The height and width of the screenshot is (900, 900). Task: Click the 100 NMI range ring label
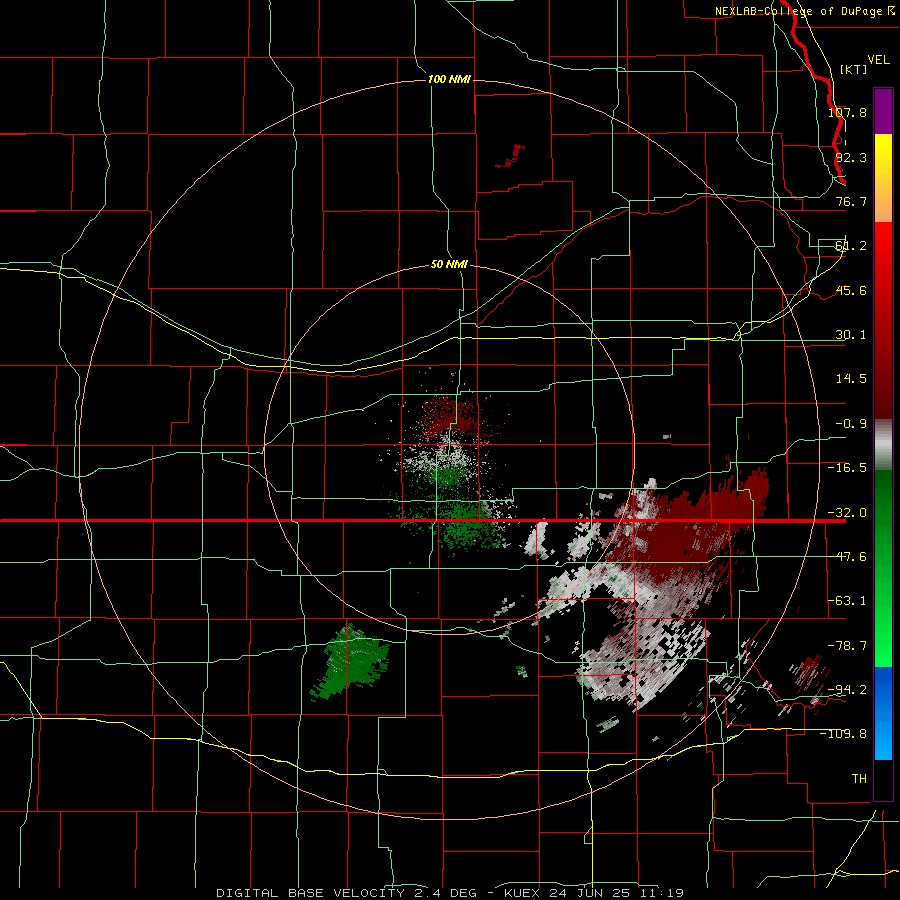449,79
